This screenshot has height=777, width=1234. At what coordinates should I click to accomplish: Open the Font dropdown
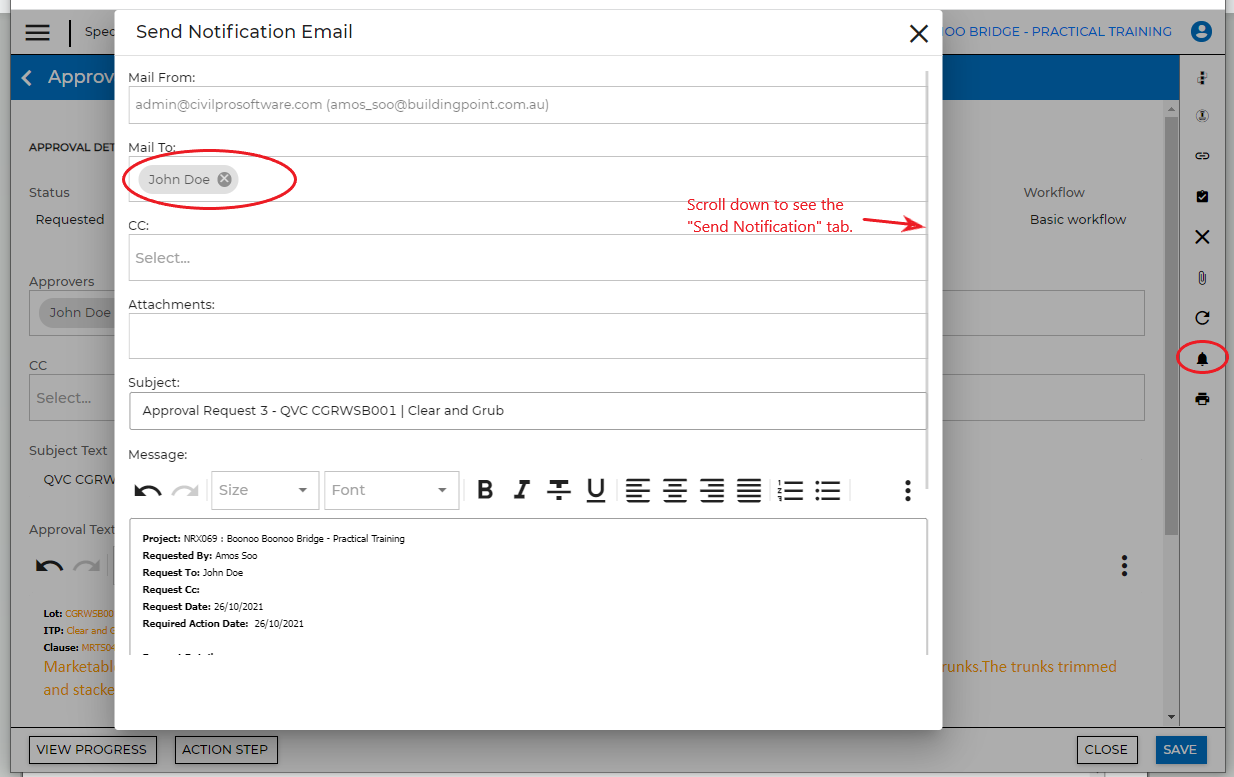pos(391,490)
